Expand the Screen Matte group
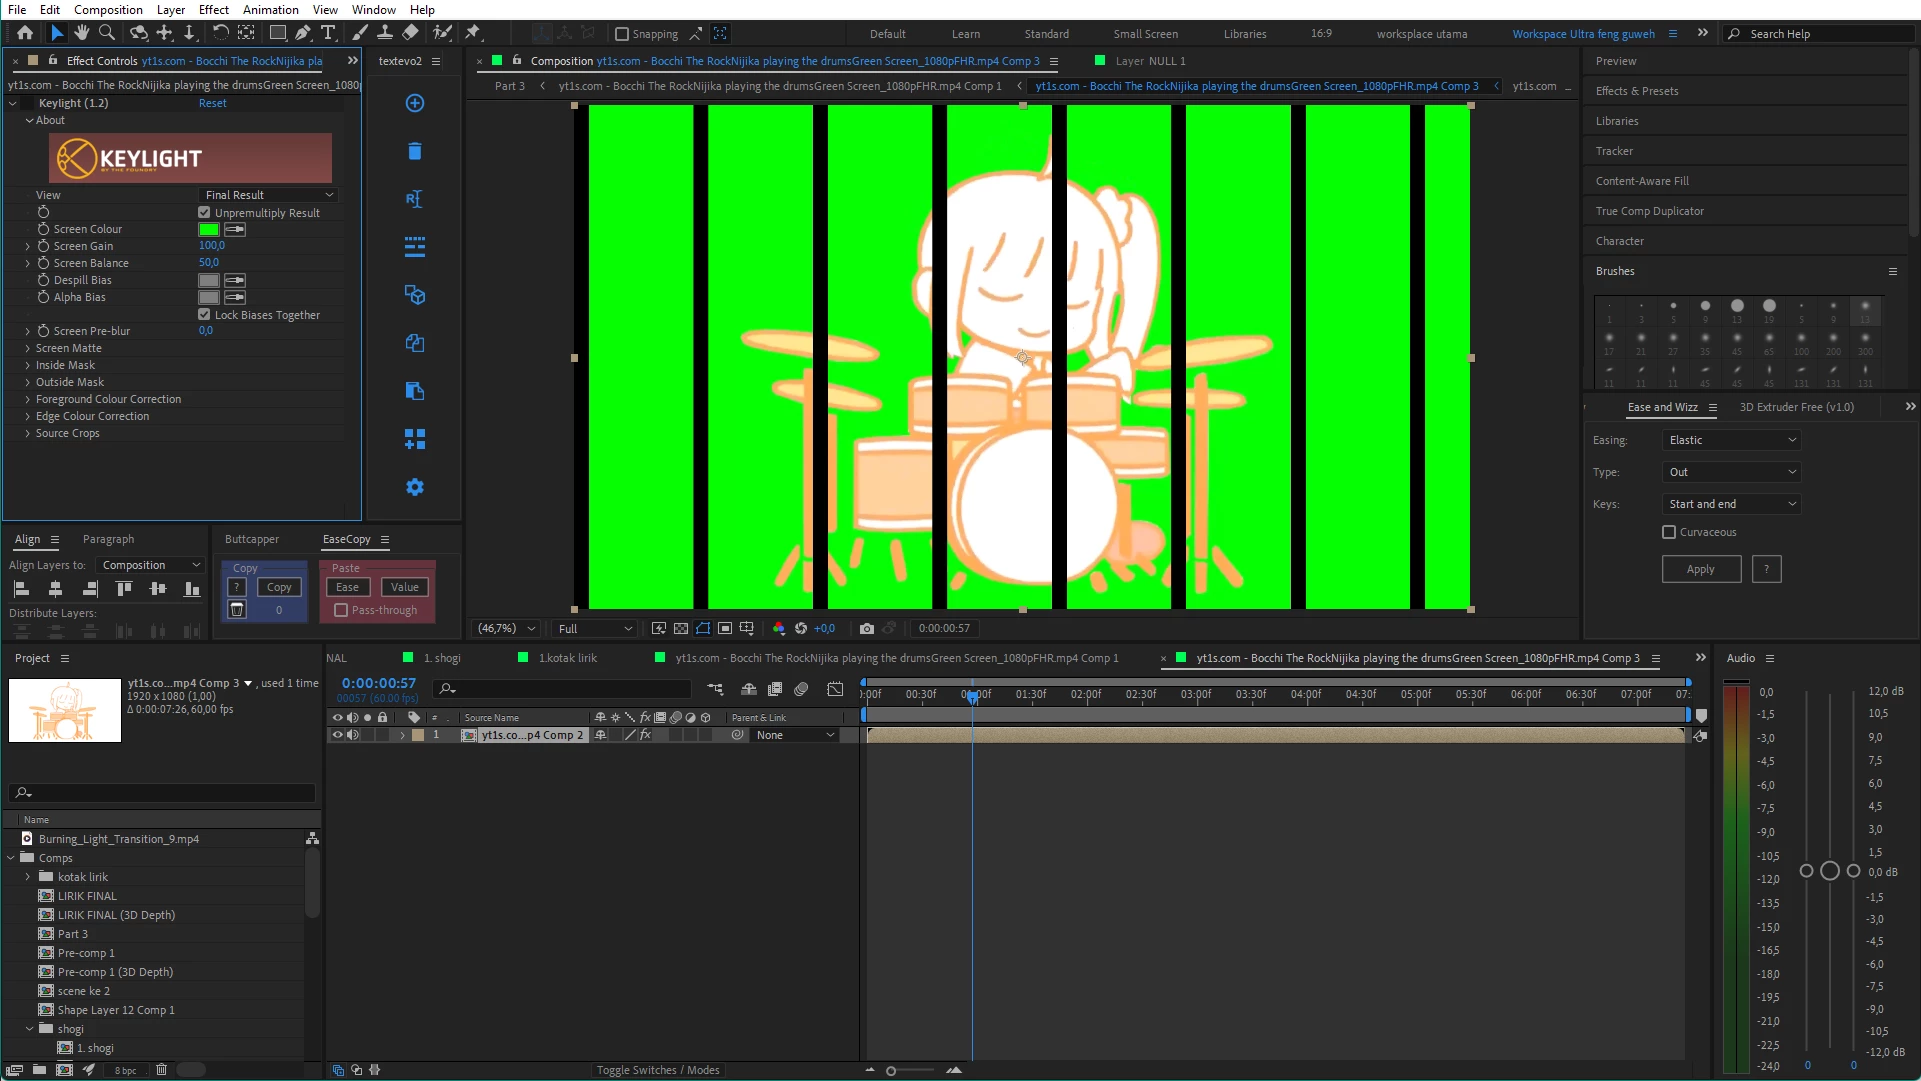The image size is (1921, 1081). (x=28, y=348)
